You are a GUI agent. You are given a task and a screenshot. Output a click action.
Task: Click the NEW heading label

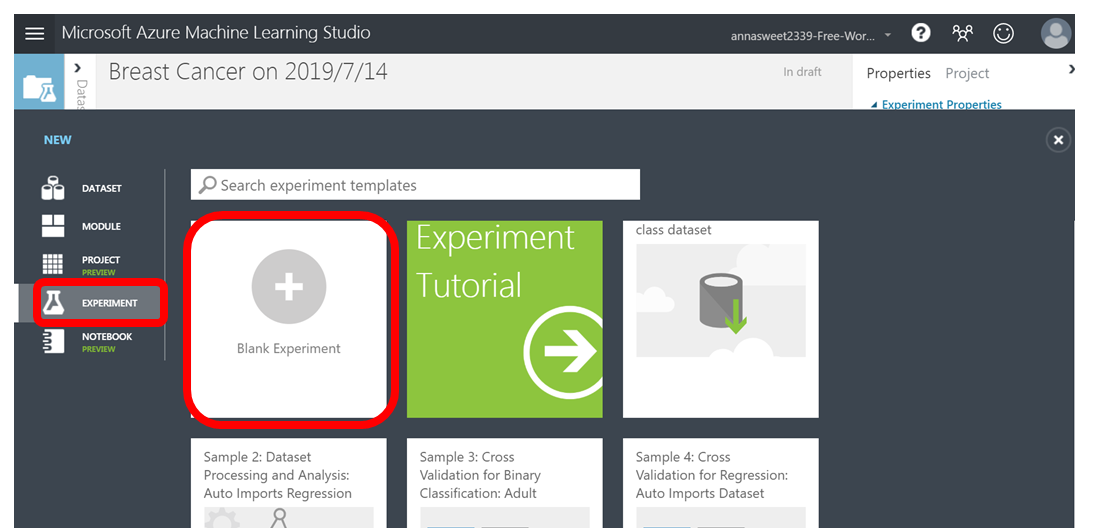click(x=58, y=140)
